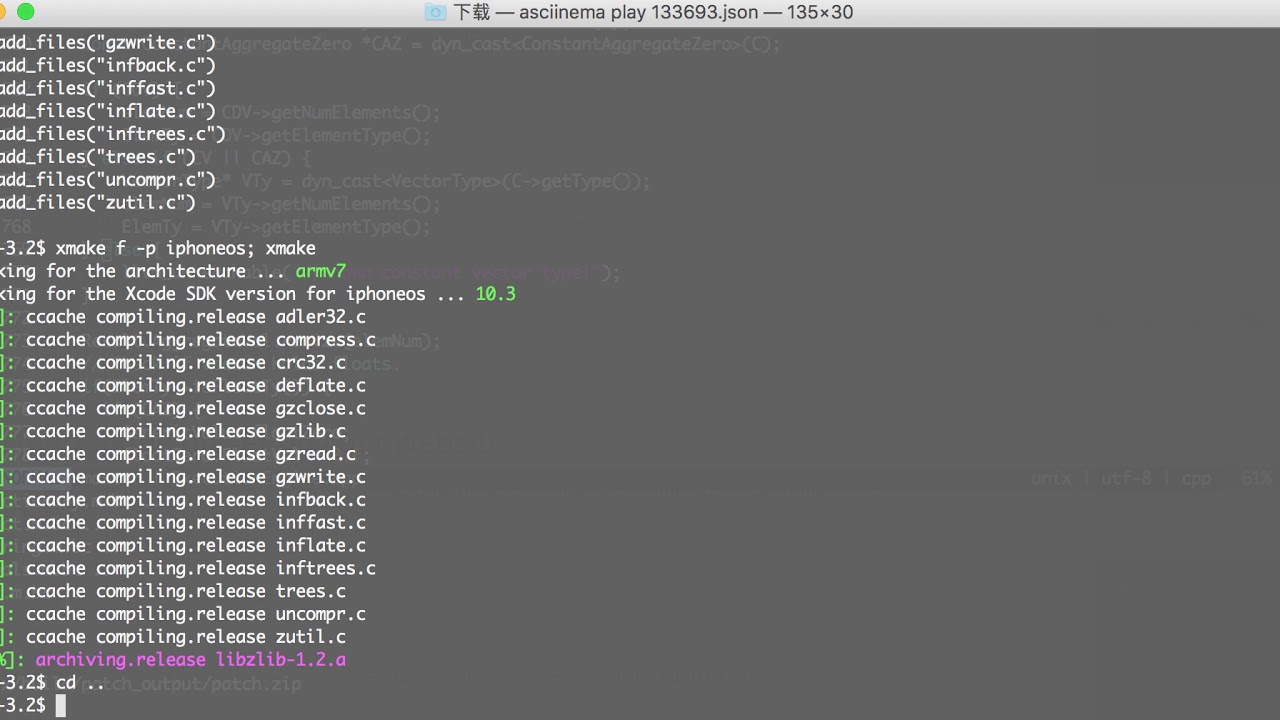This screenshot has height=720, width=1280.
Task: Click the magenta 'archiving.release libzlib-1.2.a' line
Action: click(x=191, y=662)
